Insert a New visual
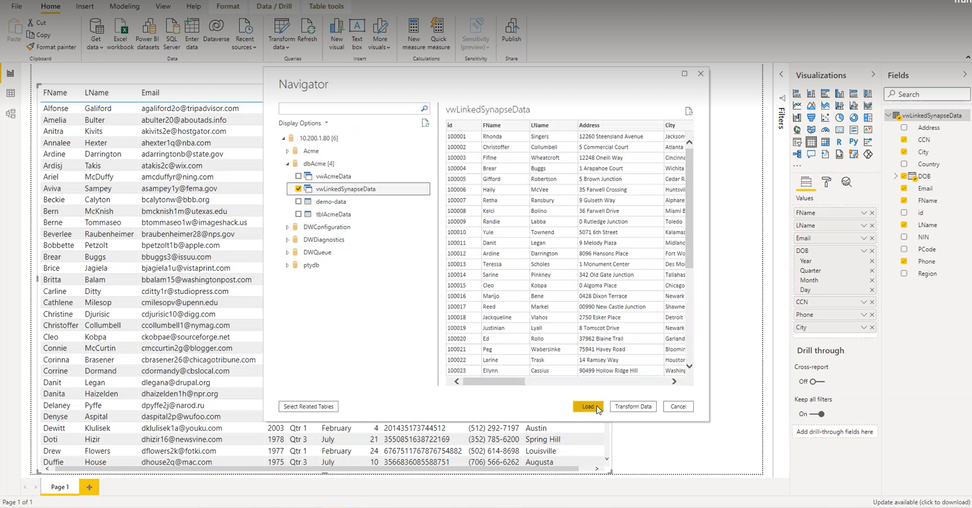The width and height of the screenshot is (972, 508). click(x=337, y=34)
